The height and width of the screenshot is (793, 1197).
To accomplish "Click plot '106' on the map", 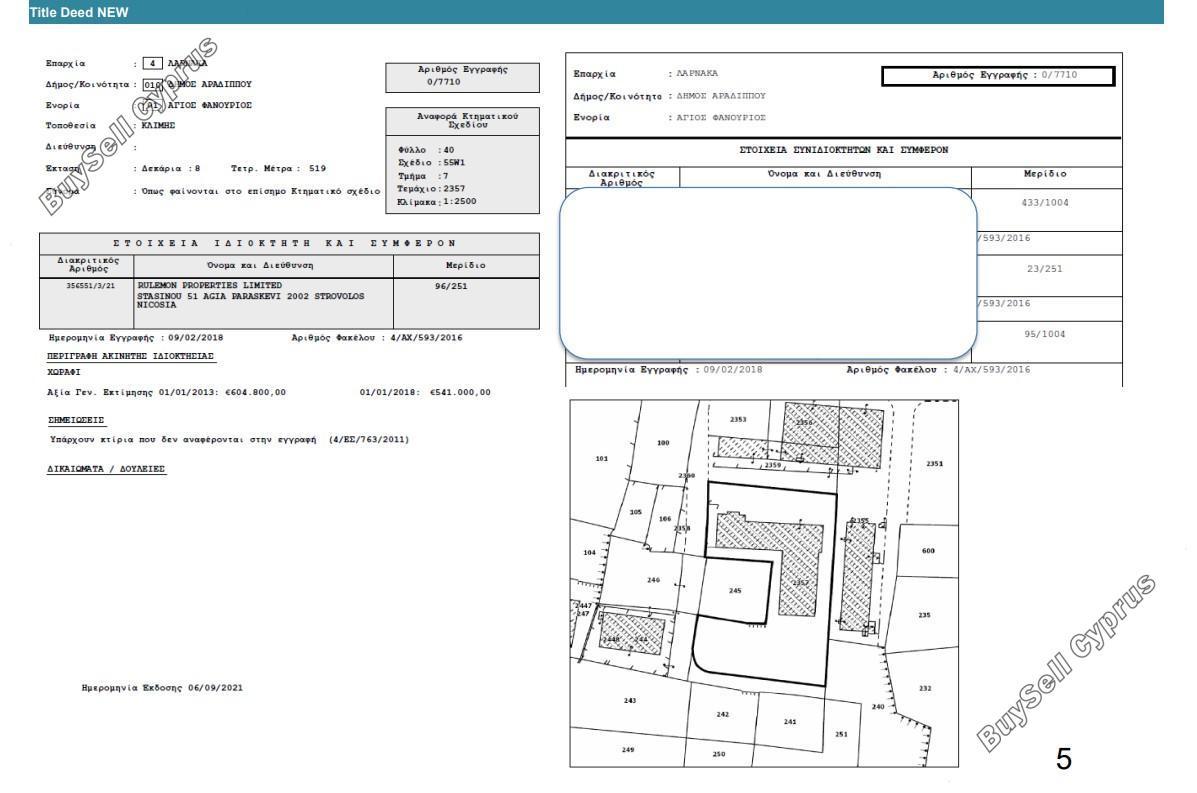I will click(664, 519).
